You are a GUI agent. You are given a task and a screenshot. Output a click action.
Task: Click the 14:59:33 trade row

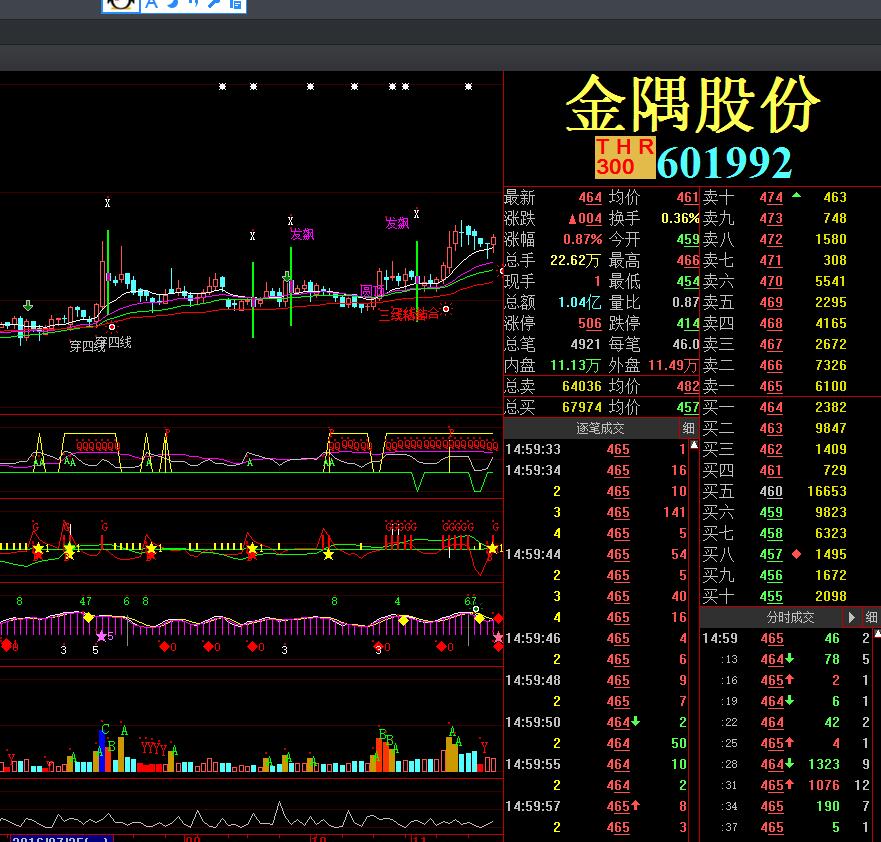[x=596, y=449]
